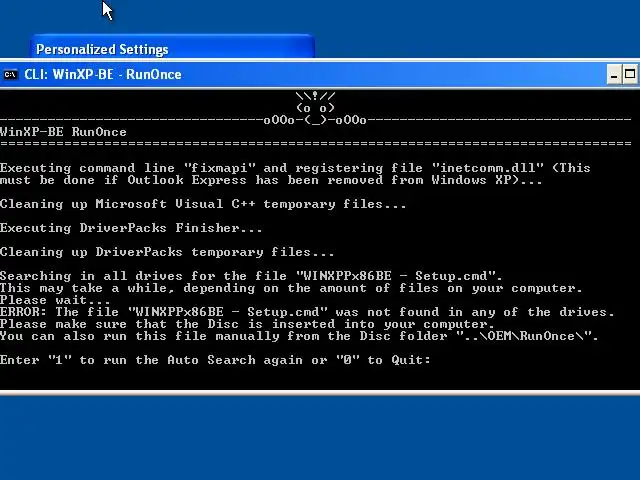Maximize the CLI WinXP-BE RunOnce window
The height and width of the screenshot is (480, 640).
pyautogui.click(x=630, y=74)
